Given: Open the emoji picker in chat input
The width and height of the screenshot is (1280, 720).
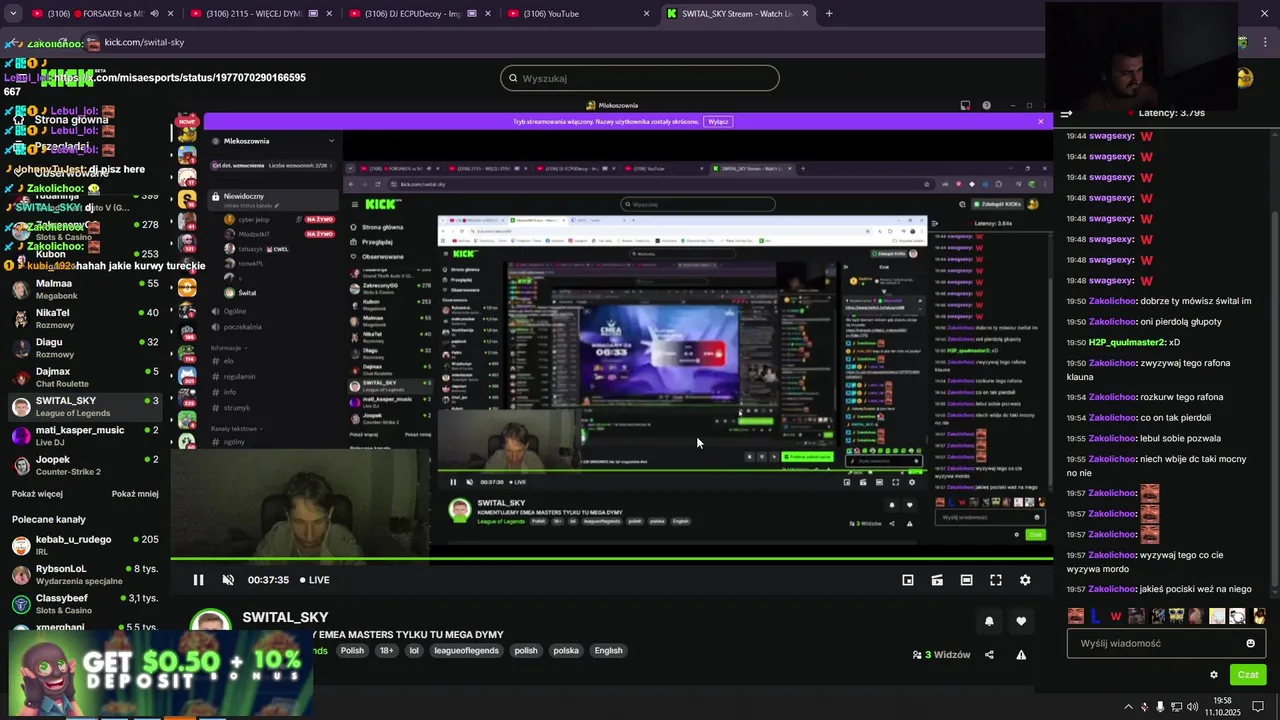Looking at the screenshot, I should [x=1250, y=643].
